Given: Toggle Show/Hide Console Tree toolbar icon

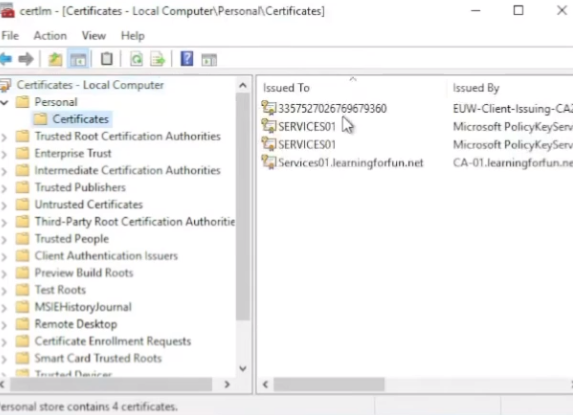Looking at the screenshot, I should 78,59.
